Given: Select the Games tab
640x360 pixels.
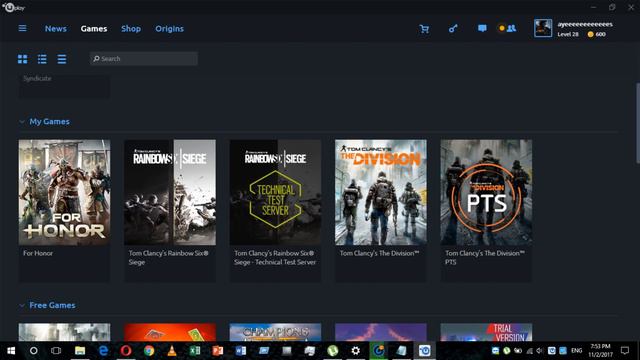Looking at the screenshot, I should click(94, 29).
